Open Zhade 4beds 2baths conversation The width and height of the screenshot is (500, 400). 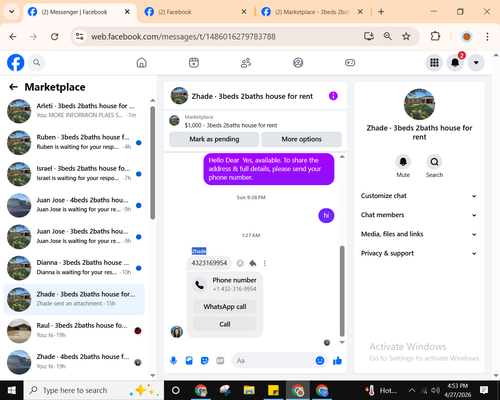point(74,361)
